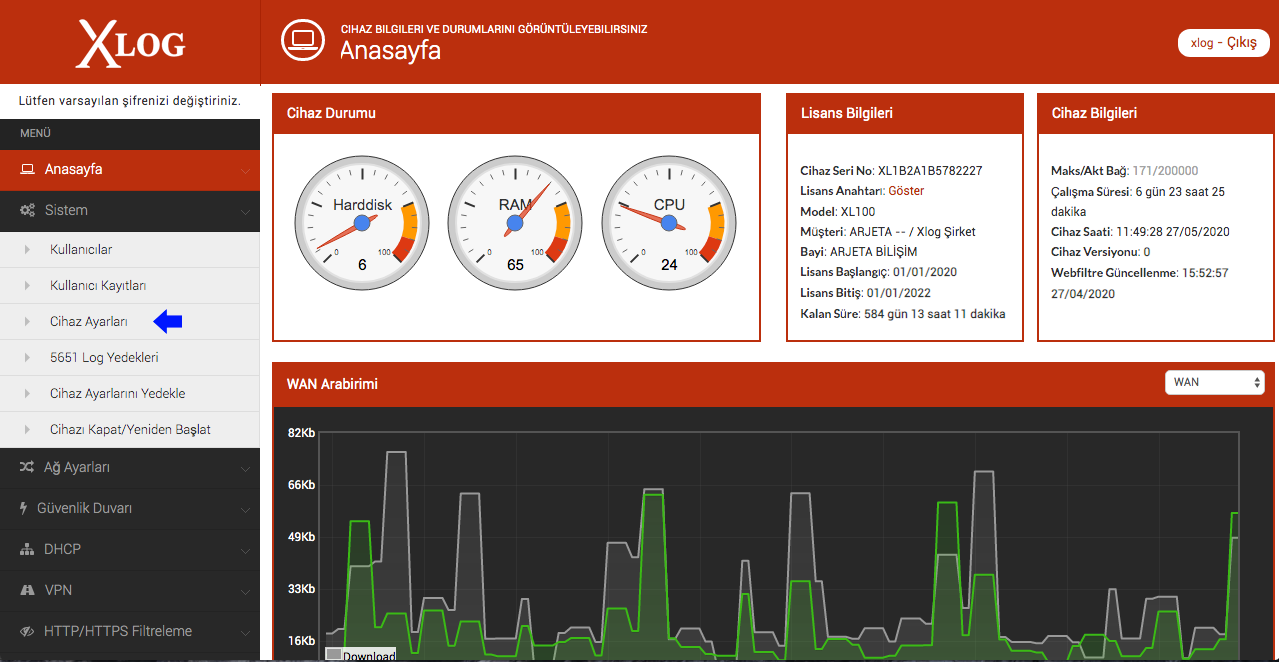Click the gears icon next to Sistem

pyautogui.click(x=27, y=211)
